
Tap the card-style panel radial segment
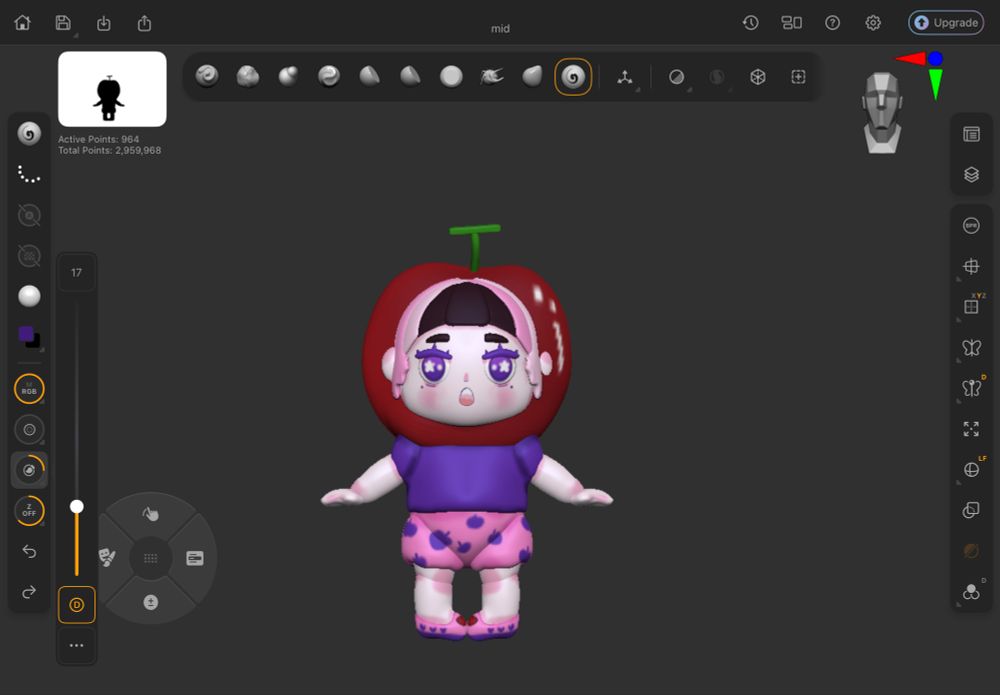[x=195, y=559]
